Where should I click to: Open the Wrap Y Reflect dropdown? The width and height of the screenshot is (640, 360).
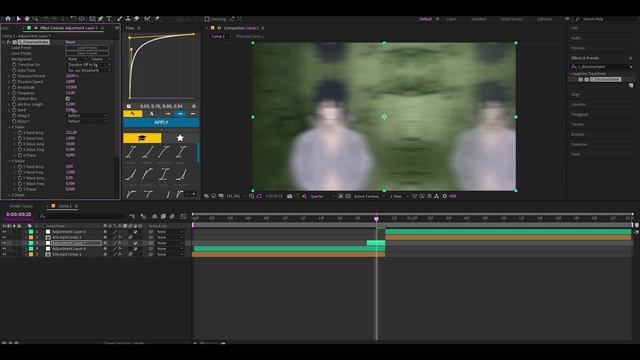pyautogui.click(x=87, y=121)
